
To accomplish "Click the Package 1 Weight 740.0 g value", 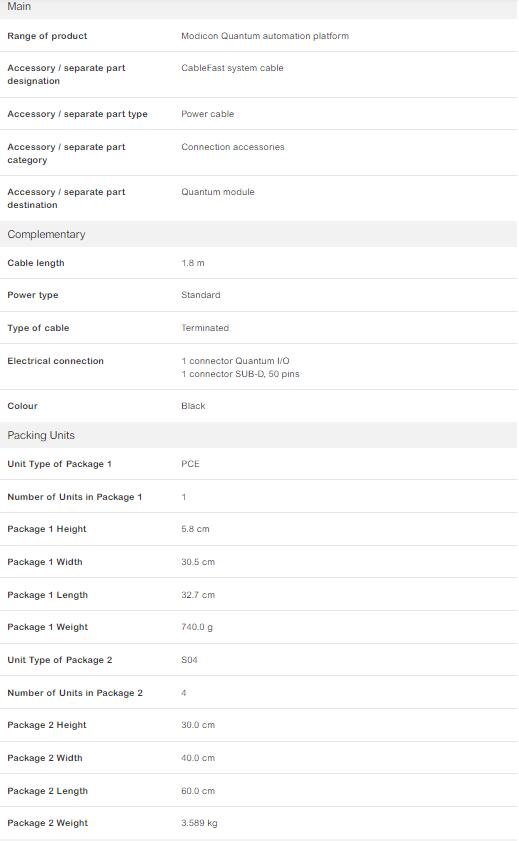I will [197, 627].
